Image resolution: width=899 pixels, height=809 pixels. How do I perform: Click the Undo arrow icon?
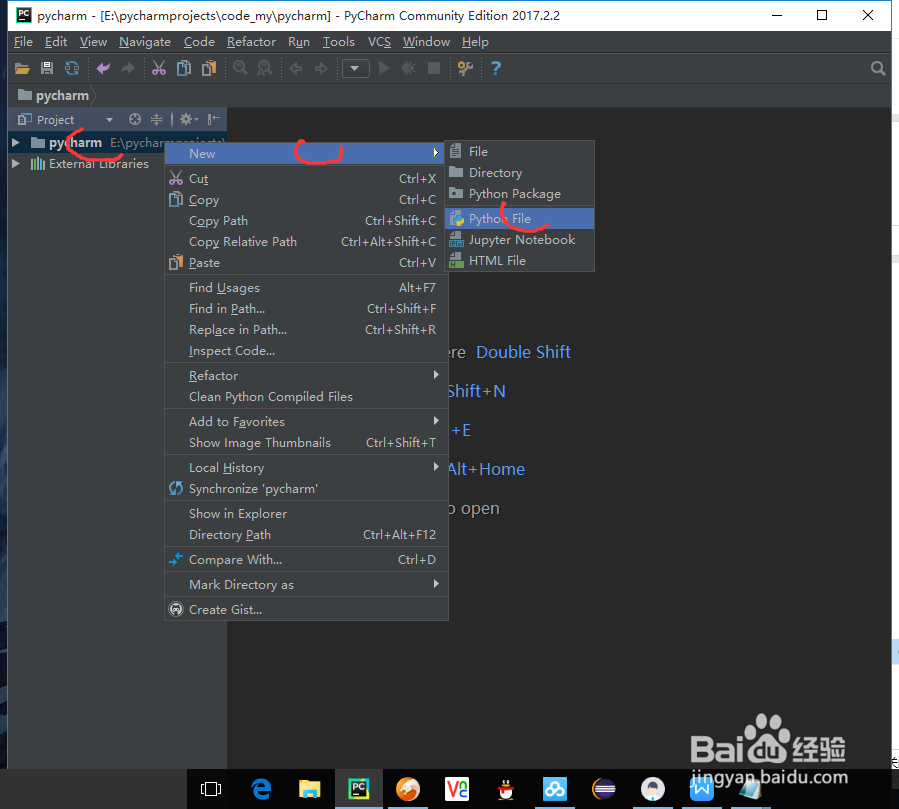103,69
